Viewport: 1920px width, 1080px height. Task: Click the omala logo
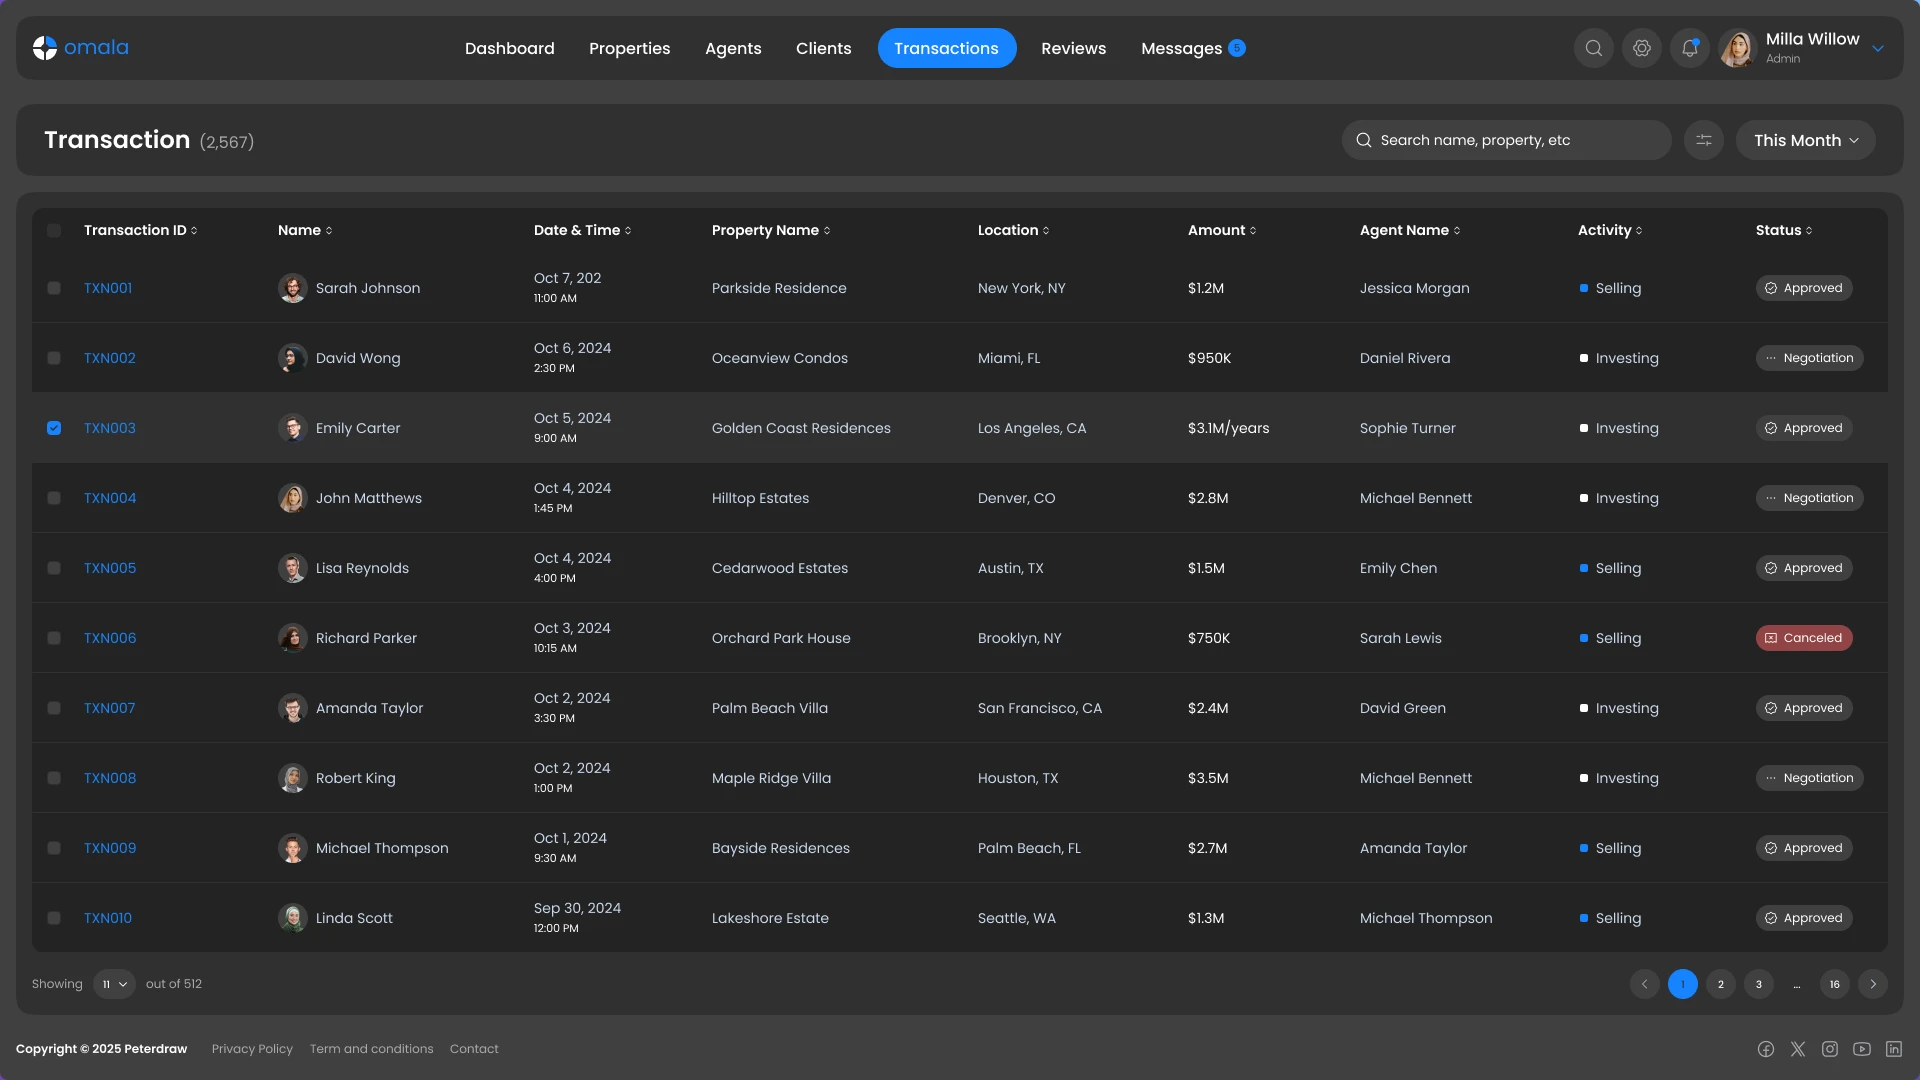[x=81, y=47]
